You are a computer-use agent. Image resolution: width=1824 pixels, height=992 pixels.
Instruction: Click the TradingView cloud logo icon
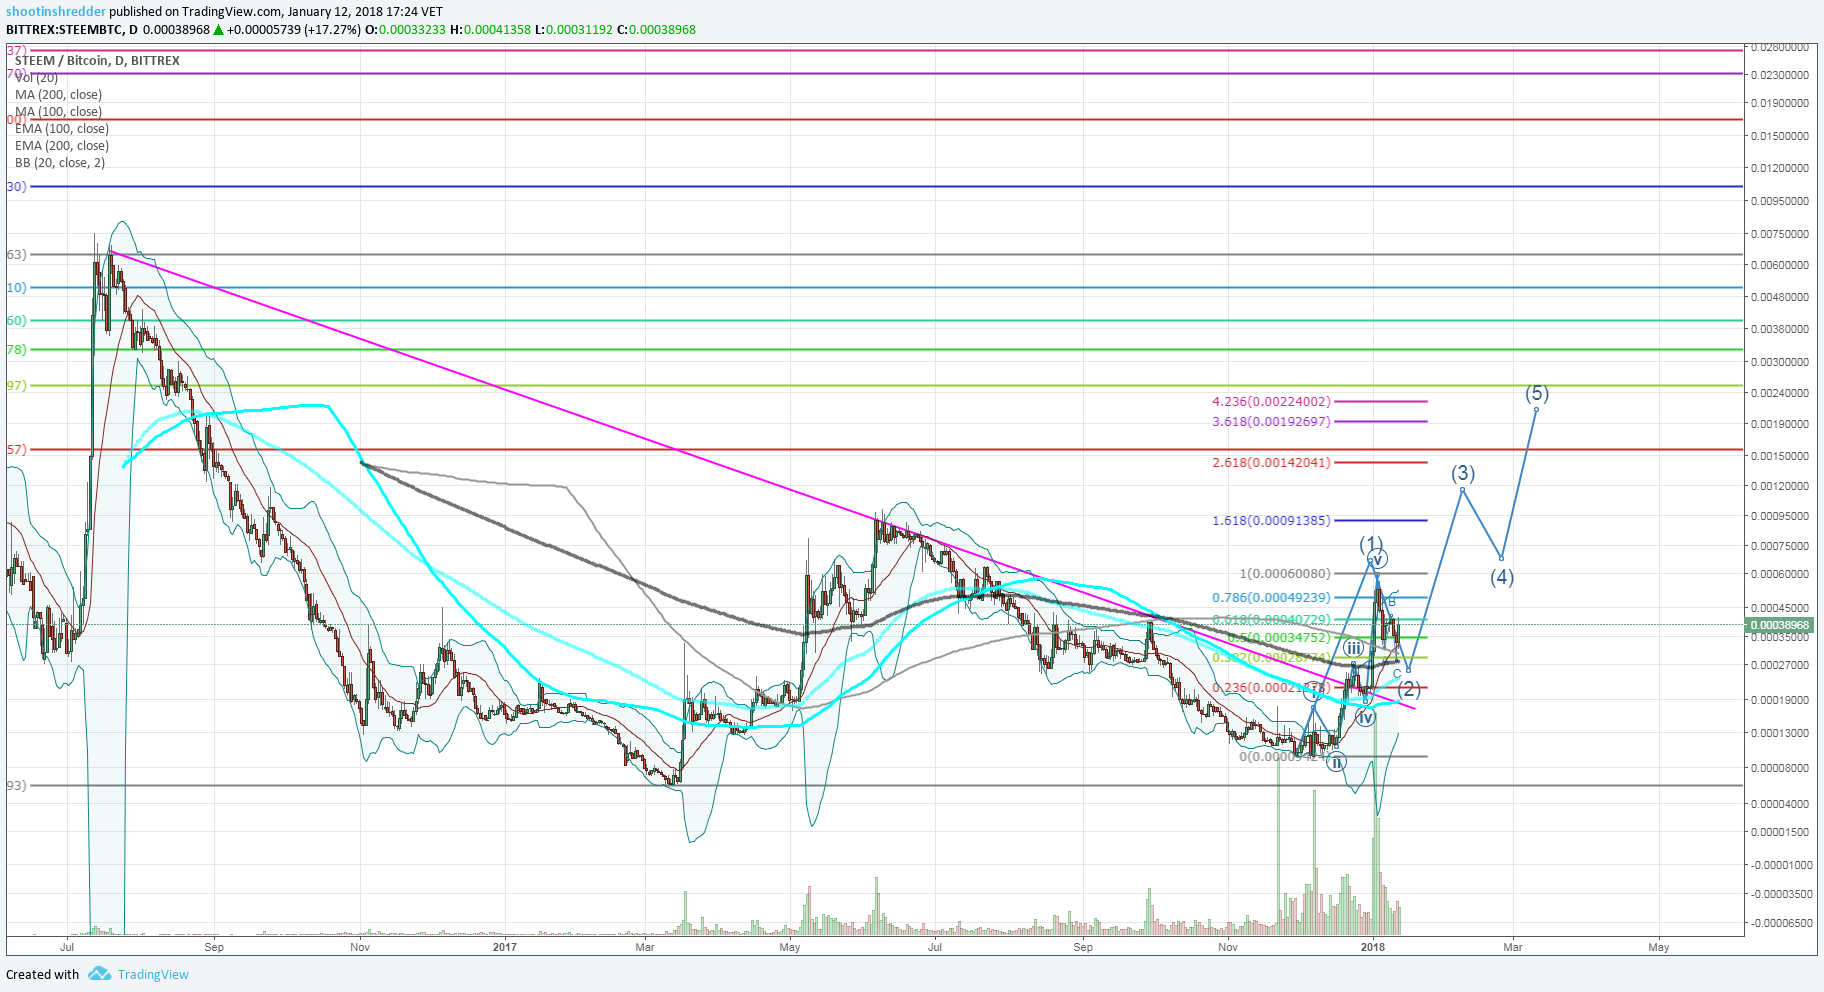pyautogui.click(x=99, y=973)
